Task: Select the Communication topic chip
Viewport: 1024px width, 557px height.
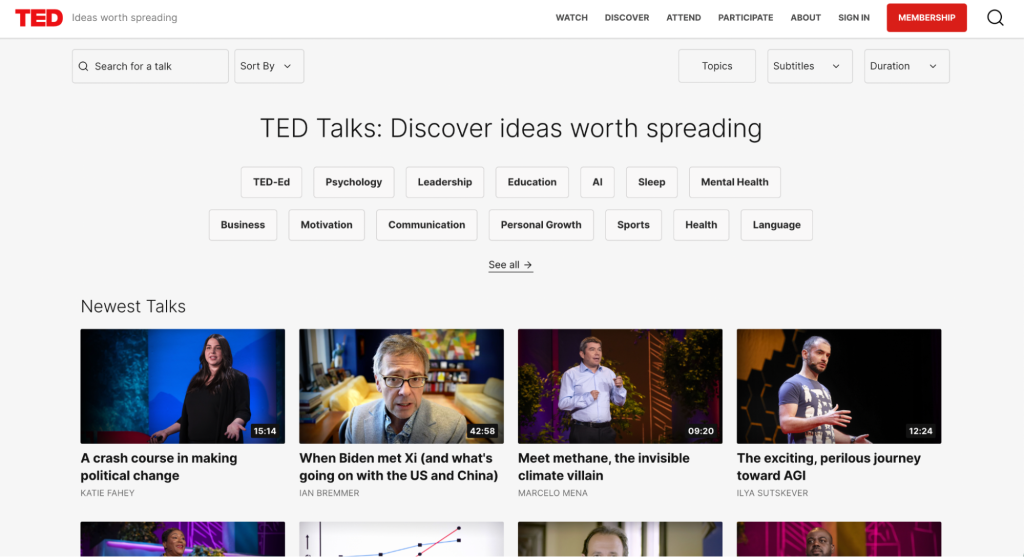Action: pyautogui.click(x=426, y=225)
